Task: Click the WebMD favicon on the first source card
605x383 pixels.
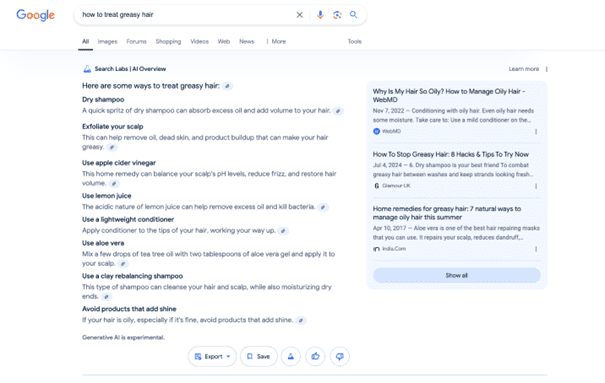Action: (377, 132)
